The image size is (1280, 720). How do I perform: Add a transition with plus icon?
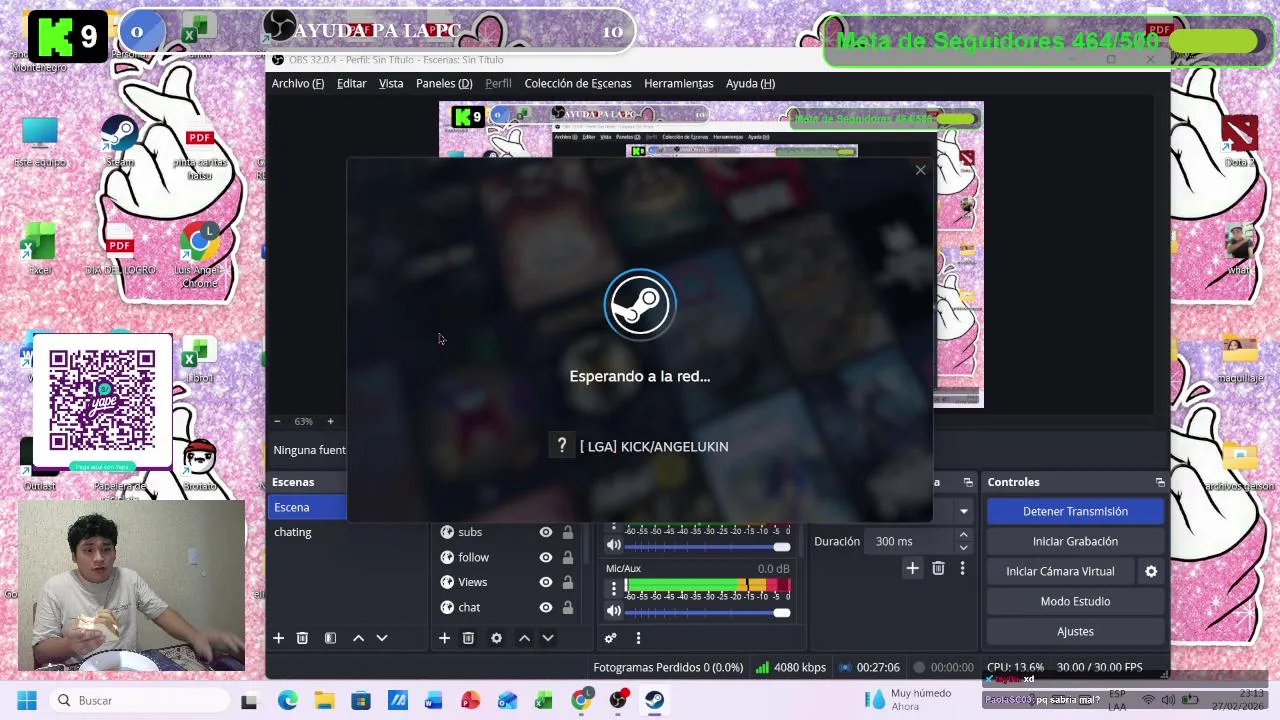[912, 568]
